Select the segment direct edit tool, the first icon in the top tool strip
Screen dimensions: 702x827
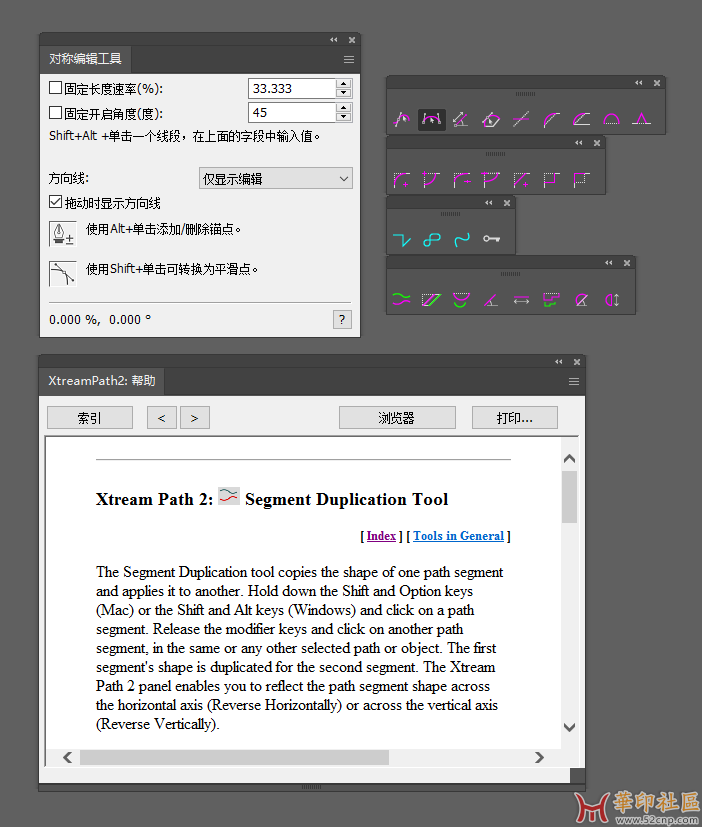(401, 120)
